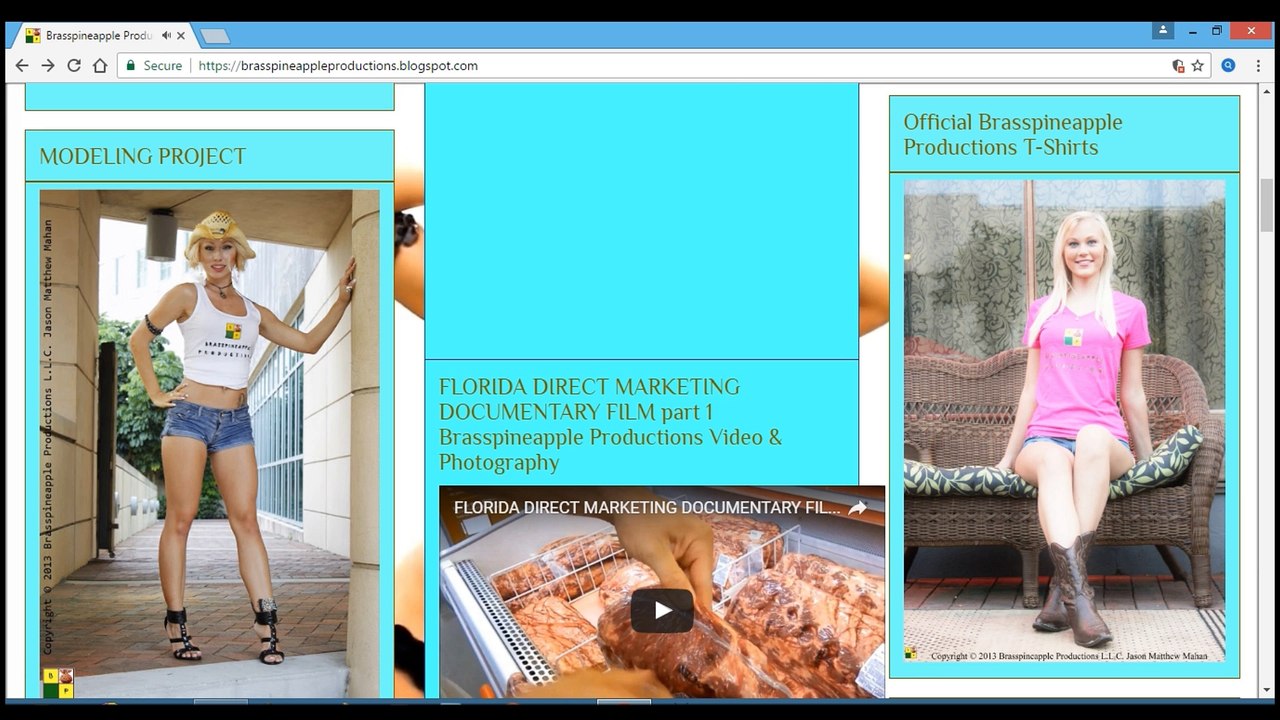Image resolution: width=1280 pixels, height=720 pixels.
Task: Open the browser home page
Action: [x=100, y=65]
